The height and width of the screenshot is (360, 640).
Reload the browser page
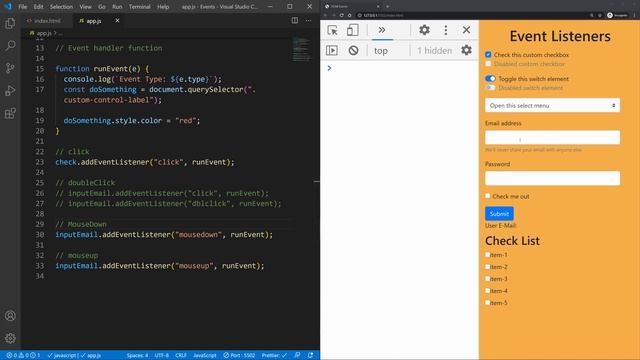point(342,15)
